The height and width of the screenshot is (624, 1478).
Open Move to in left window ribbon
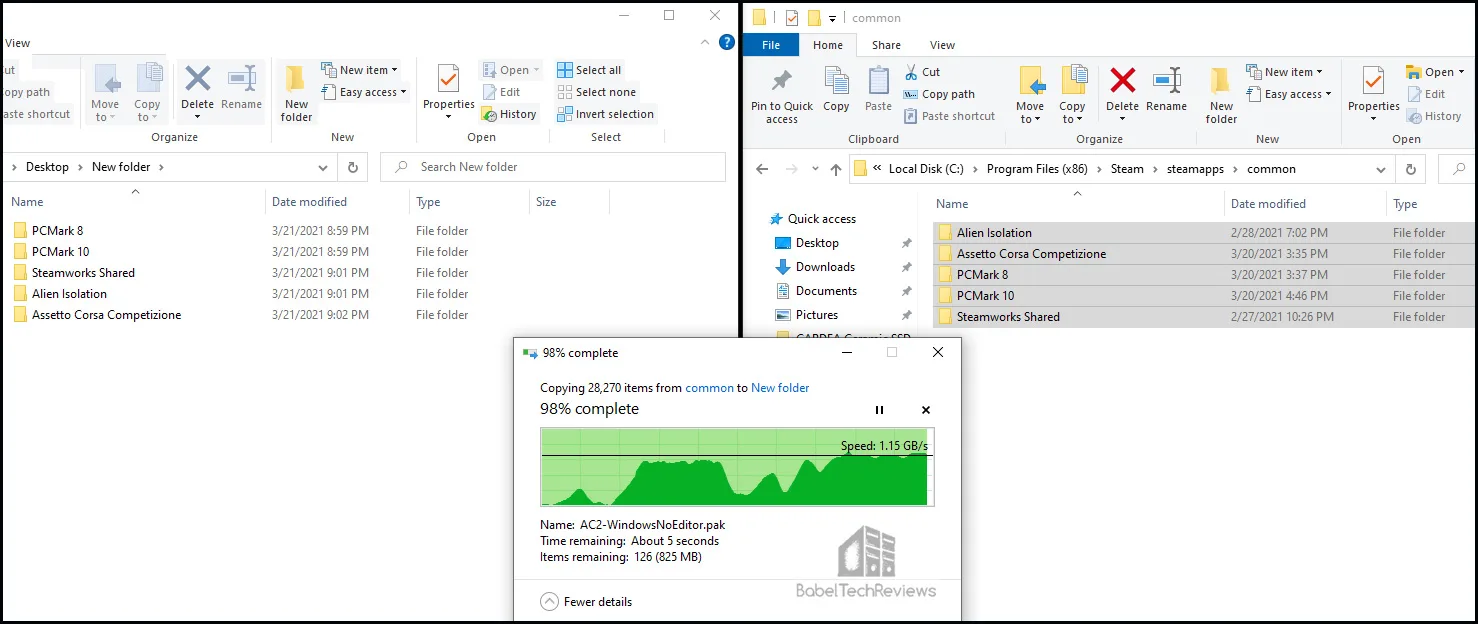tap(104, 93)
